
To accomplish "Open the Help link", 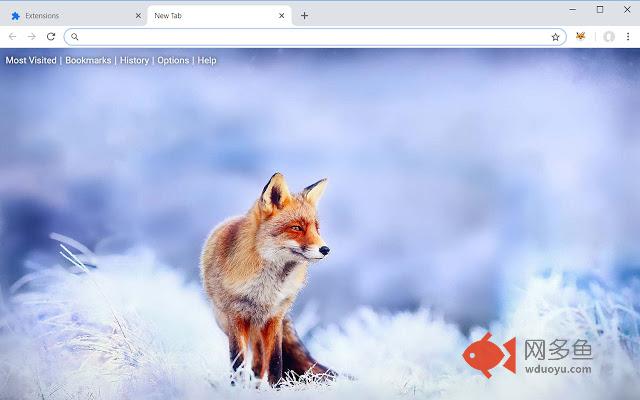I will point(207,60).
